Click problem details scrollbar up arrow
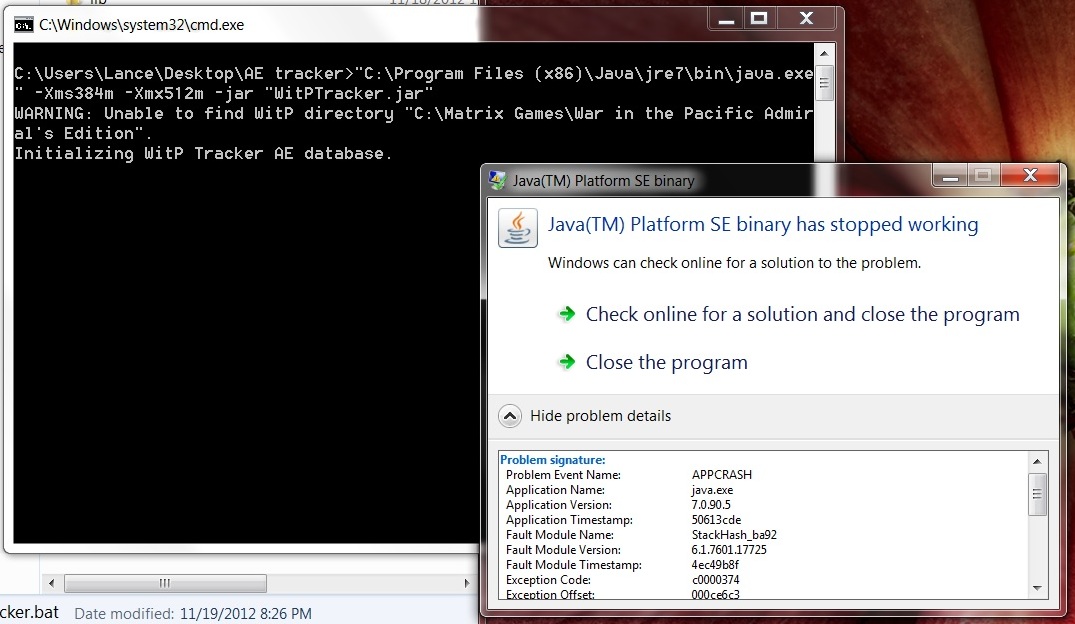 (1037, 461)
